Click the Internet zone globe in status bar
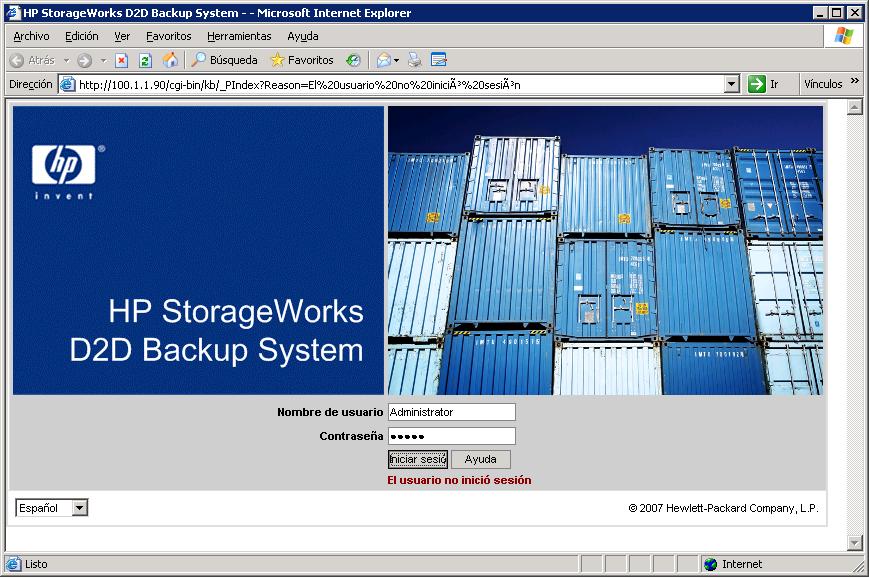 coord(710,564)
